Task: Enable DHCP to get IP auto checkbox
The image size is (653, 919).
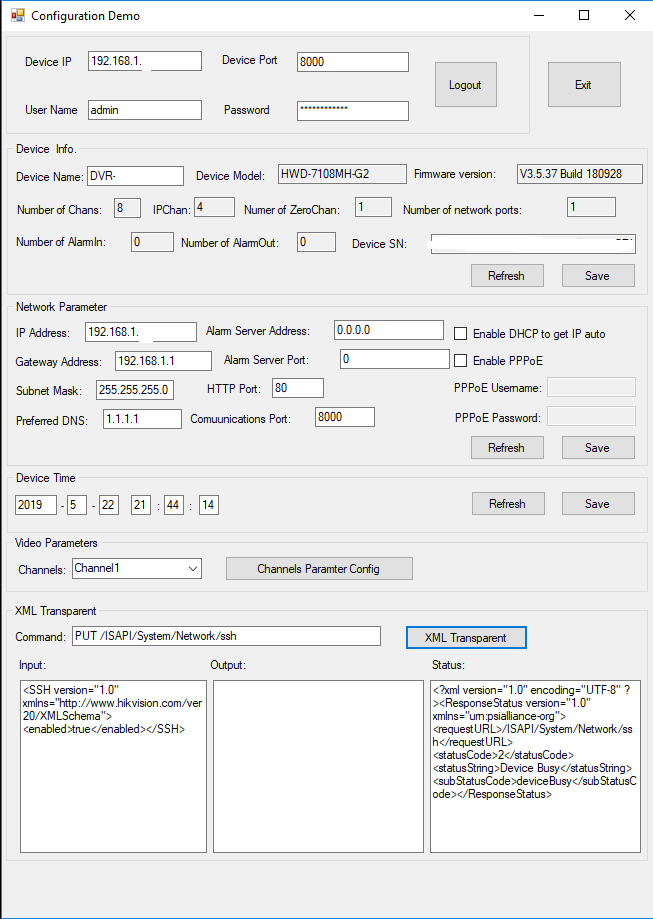Action: point(461,334)
